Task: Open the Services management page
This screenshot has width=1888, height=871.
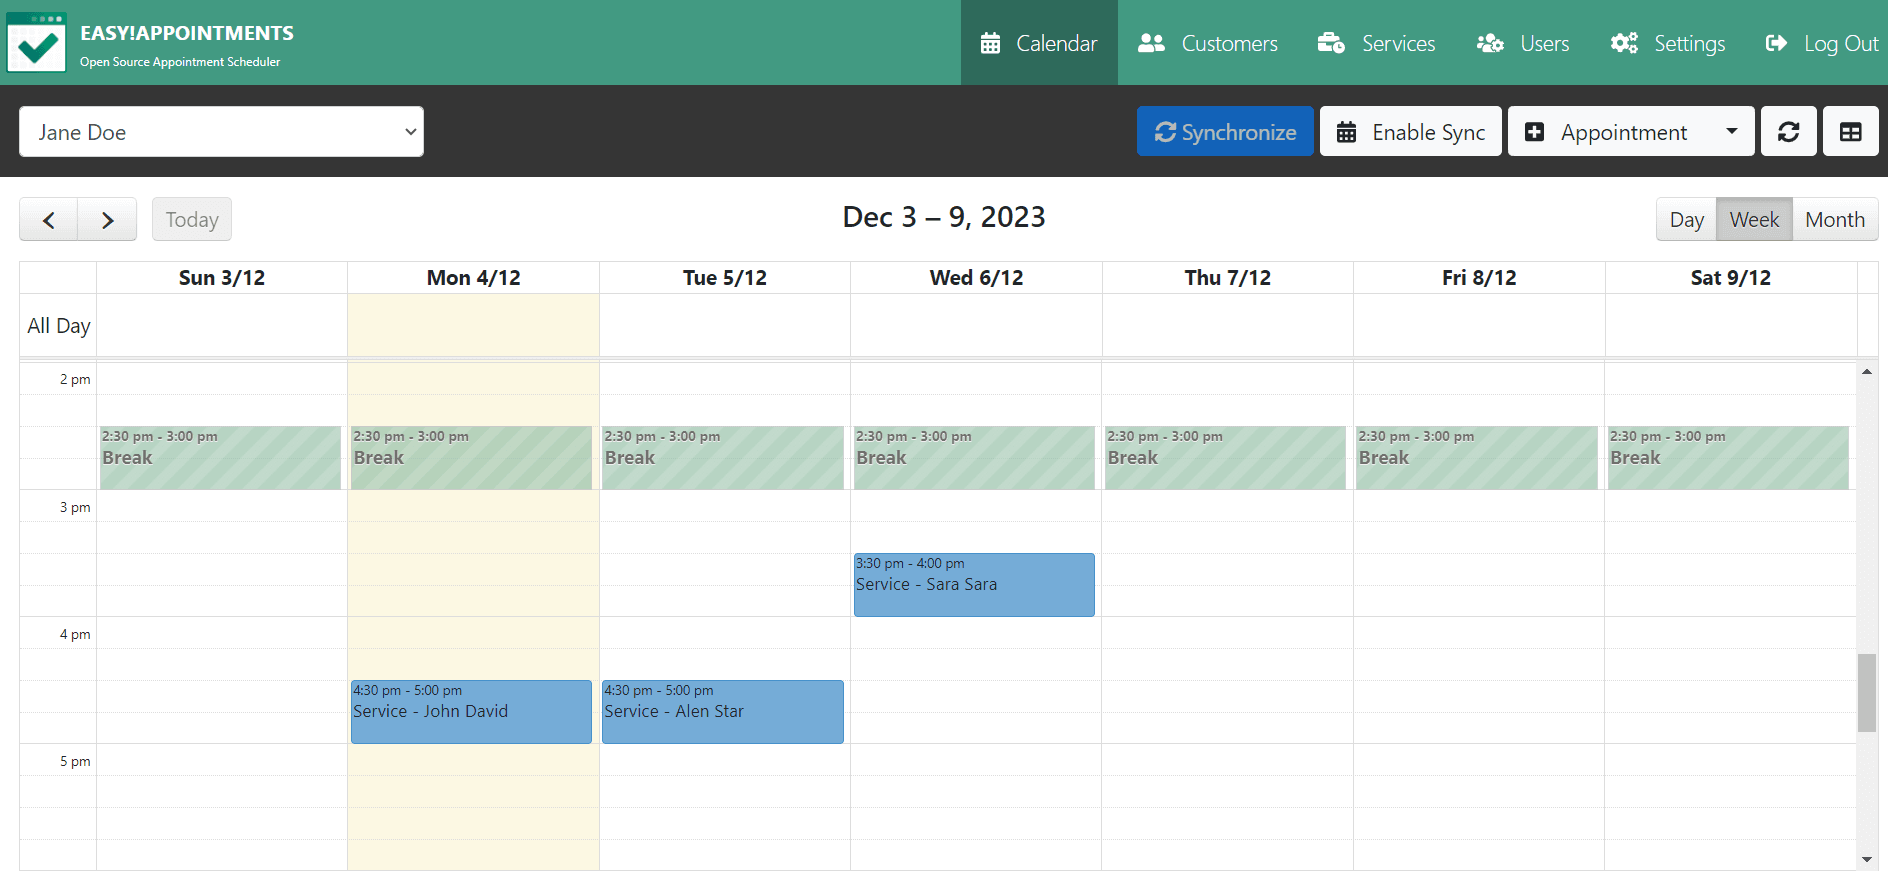Action: click(1376, 43)
